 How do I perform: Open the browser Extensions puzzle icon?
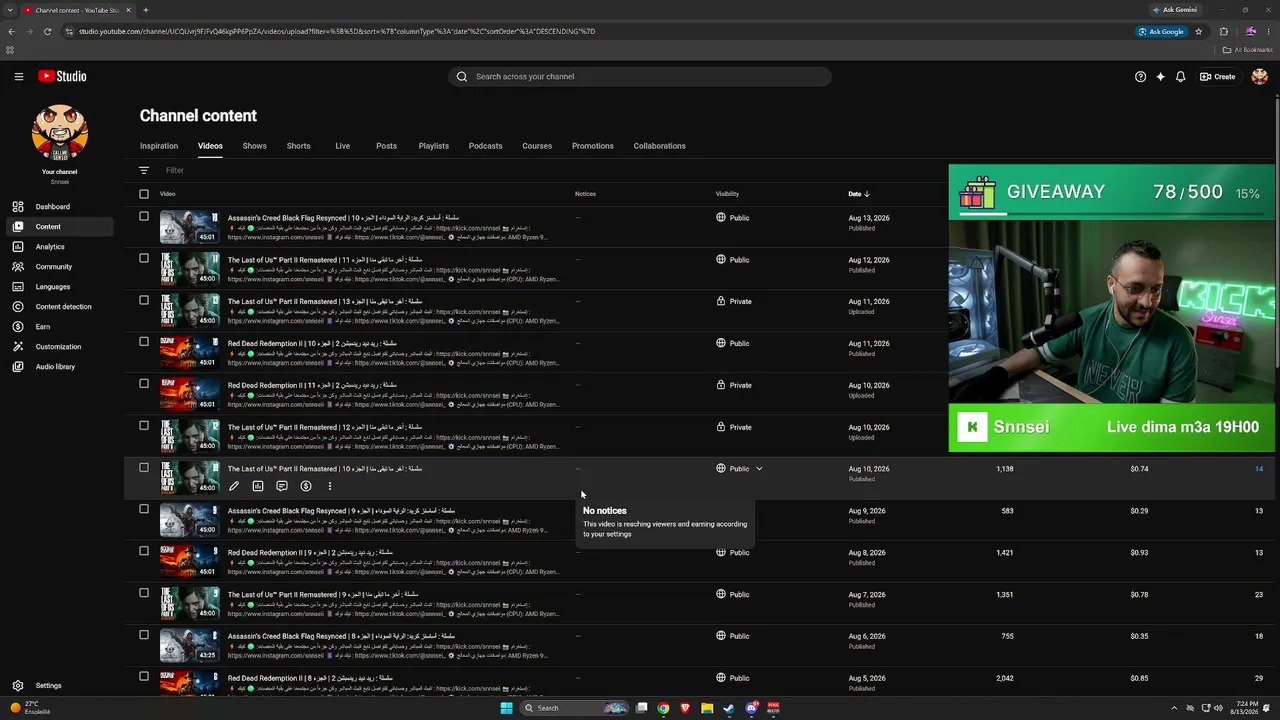coord(1224,31)
